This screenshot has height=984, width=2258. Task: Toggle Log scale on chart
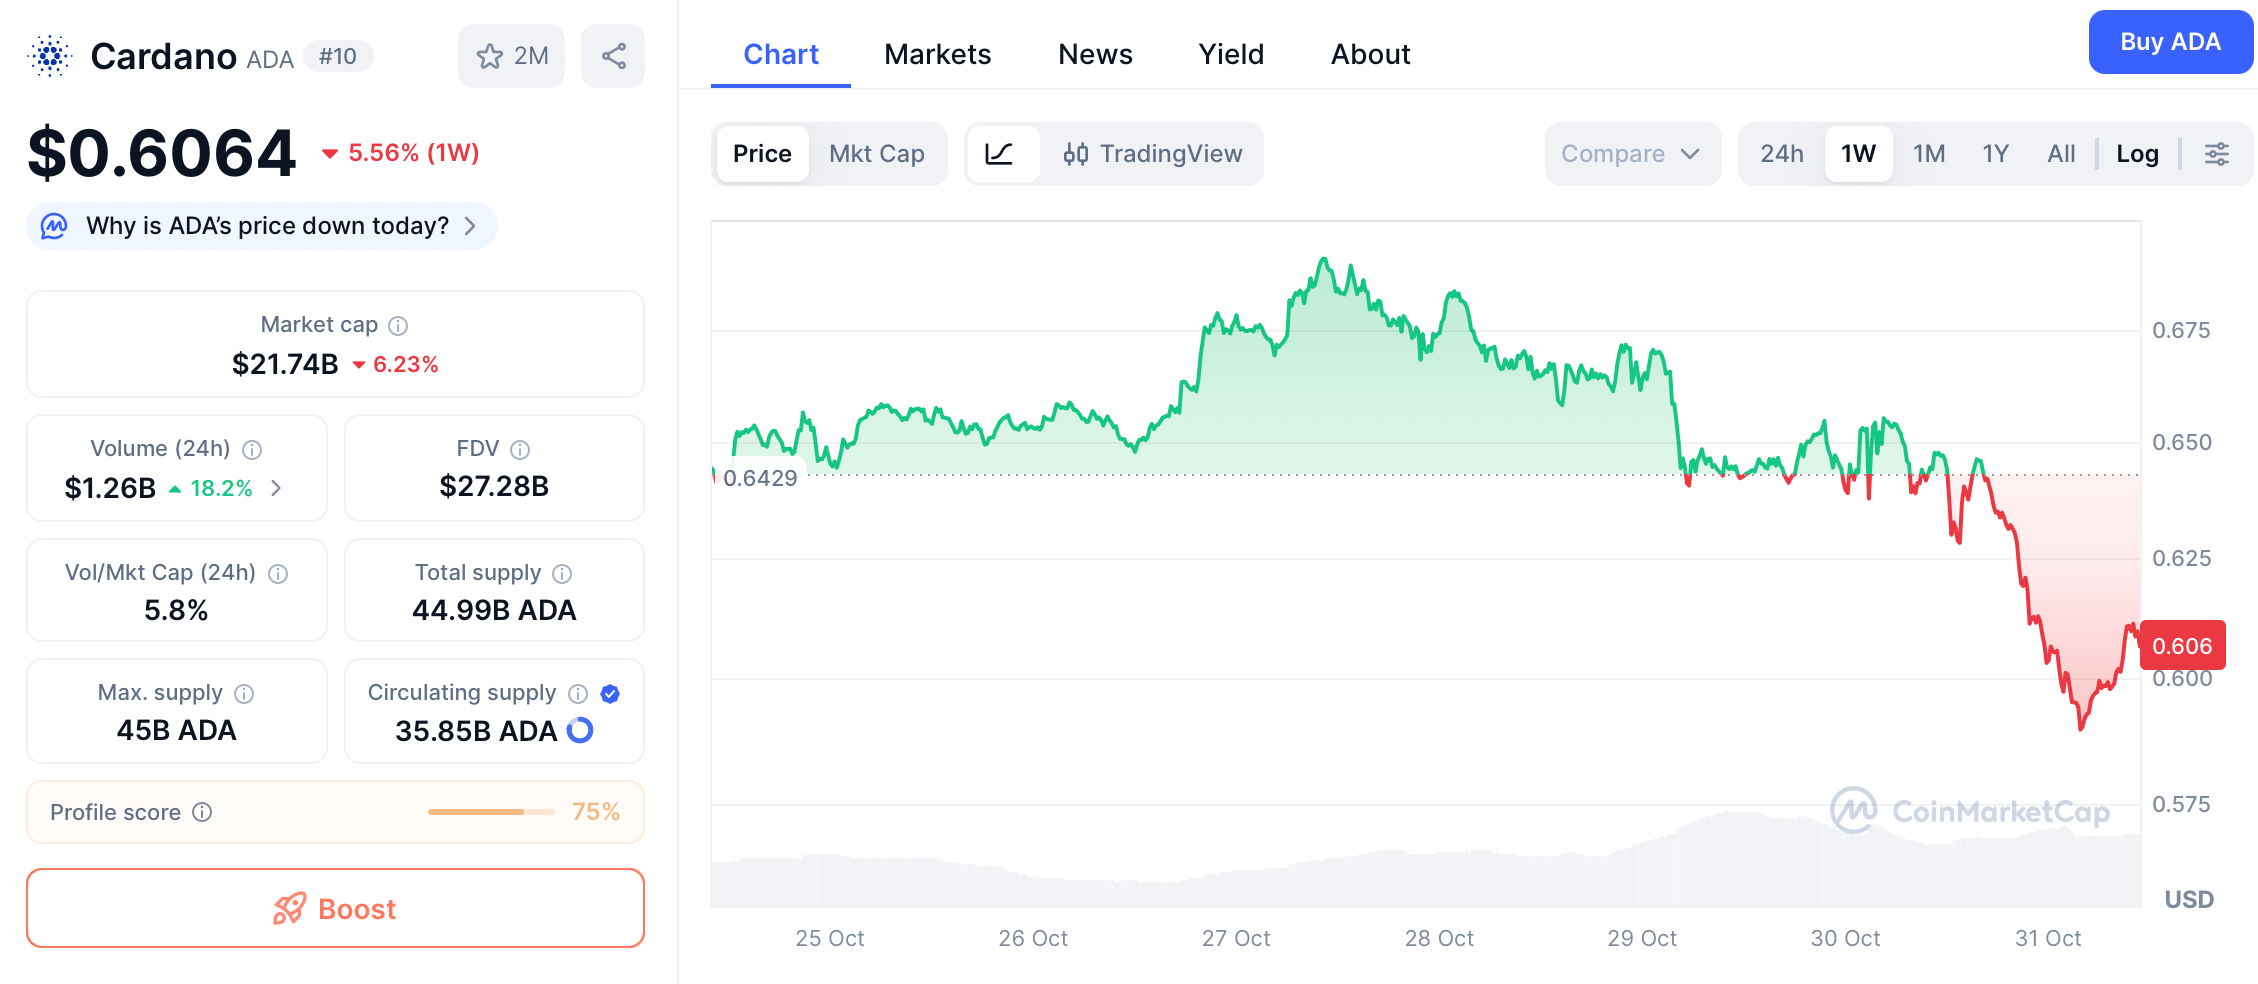(x=2137, y=154)
